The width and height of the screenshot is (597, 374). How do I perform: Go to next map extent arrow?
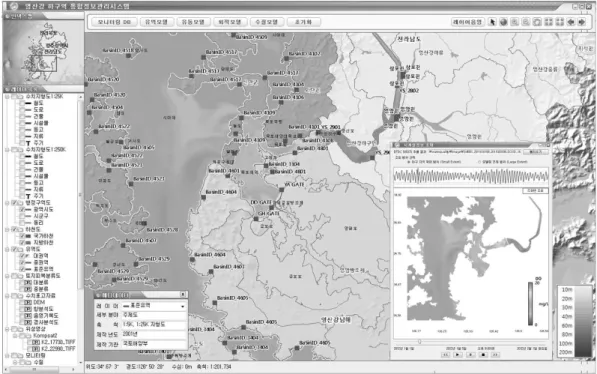coord(581,22)
